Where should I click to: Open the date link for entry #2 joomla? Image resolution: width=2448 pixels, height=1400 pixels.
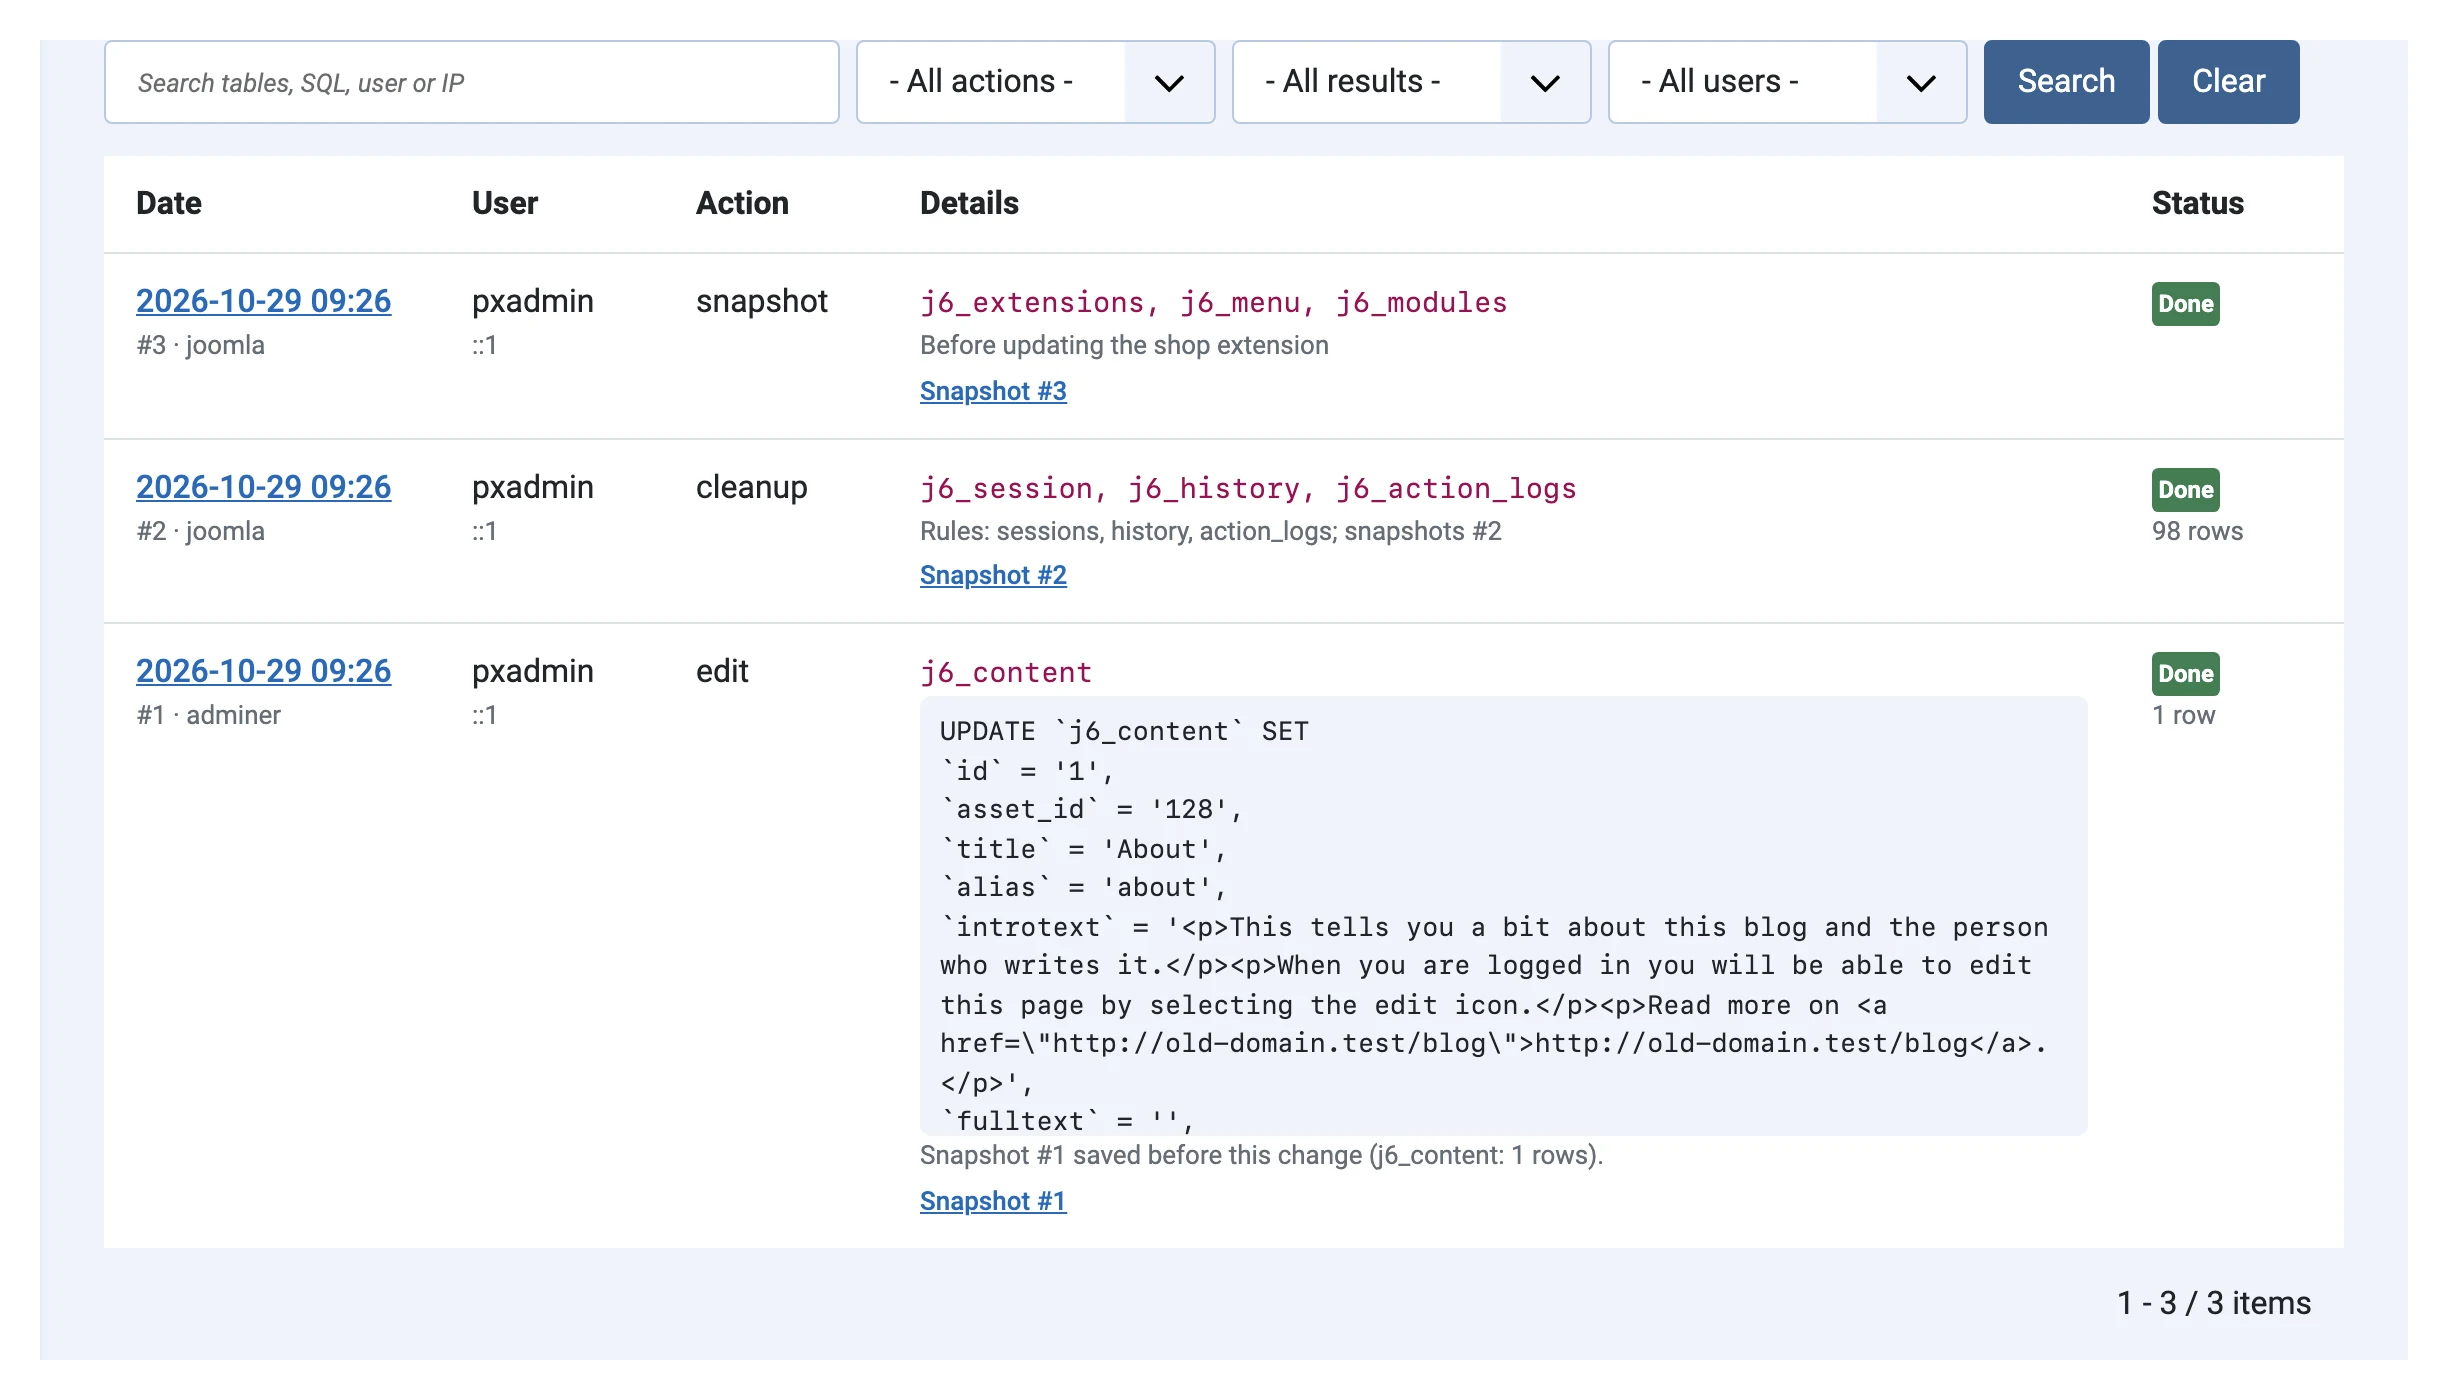263,487
